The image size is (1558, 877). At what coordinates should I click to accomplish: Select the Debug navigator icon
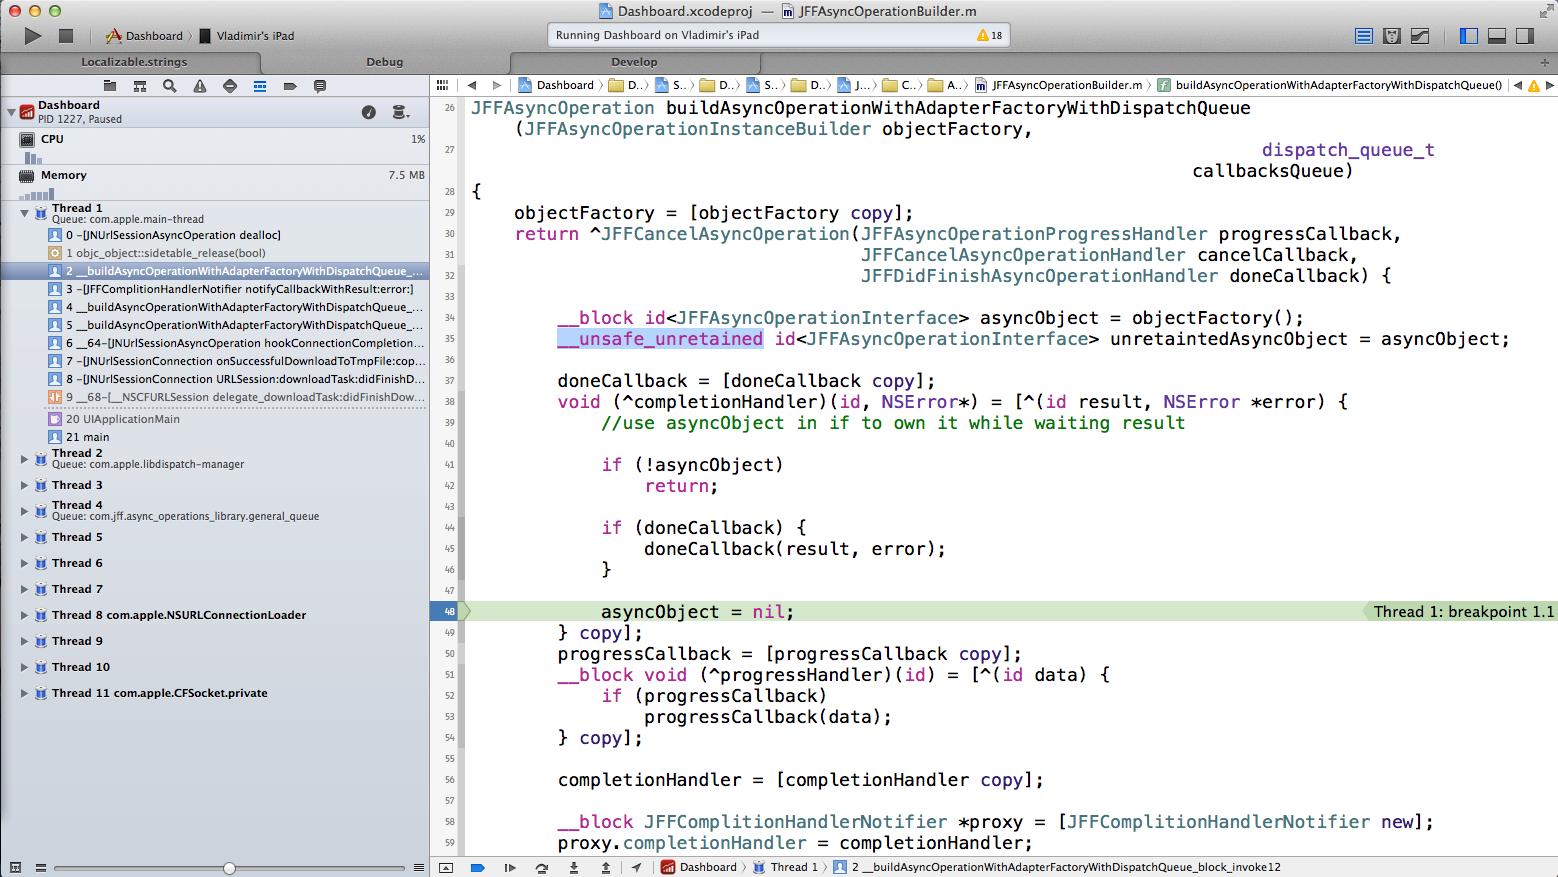(x=260, y=86)
